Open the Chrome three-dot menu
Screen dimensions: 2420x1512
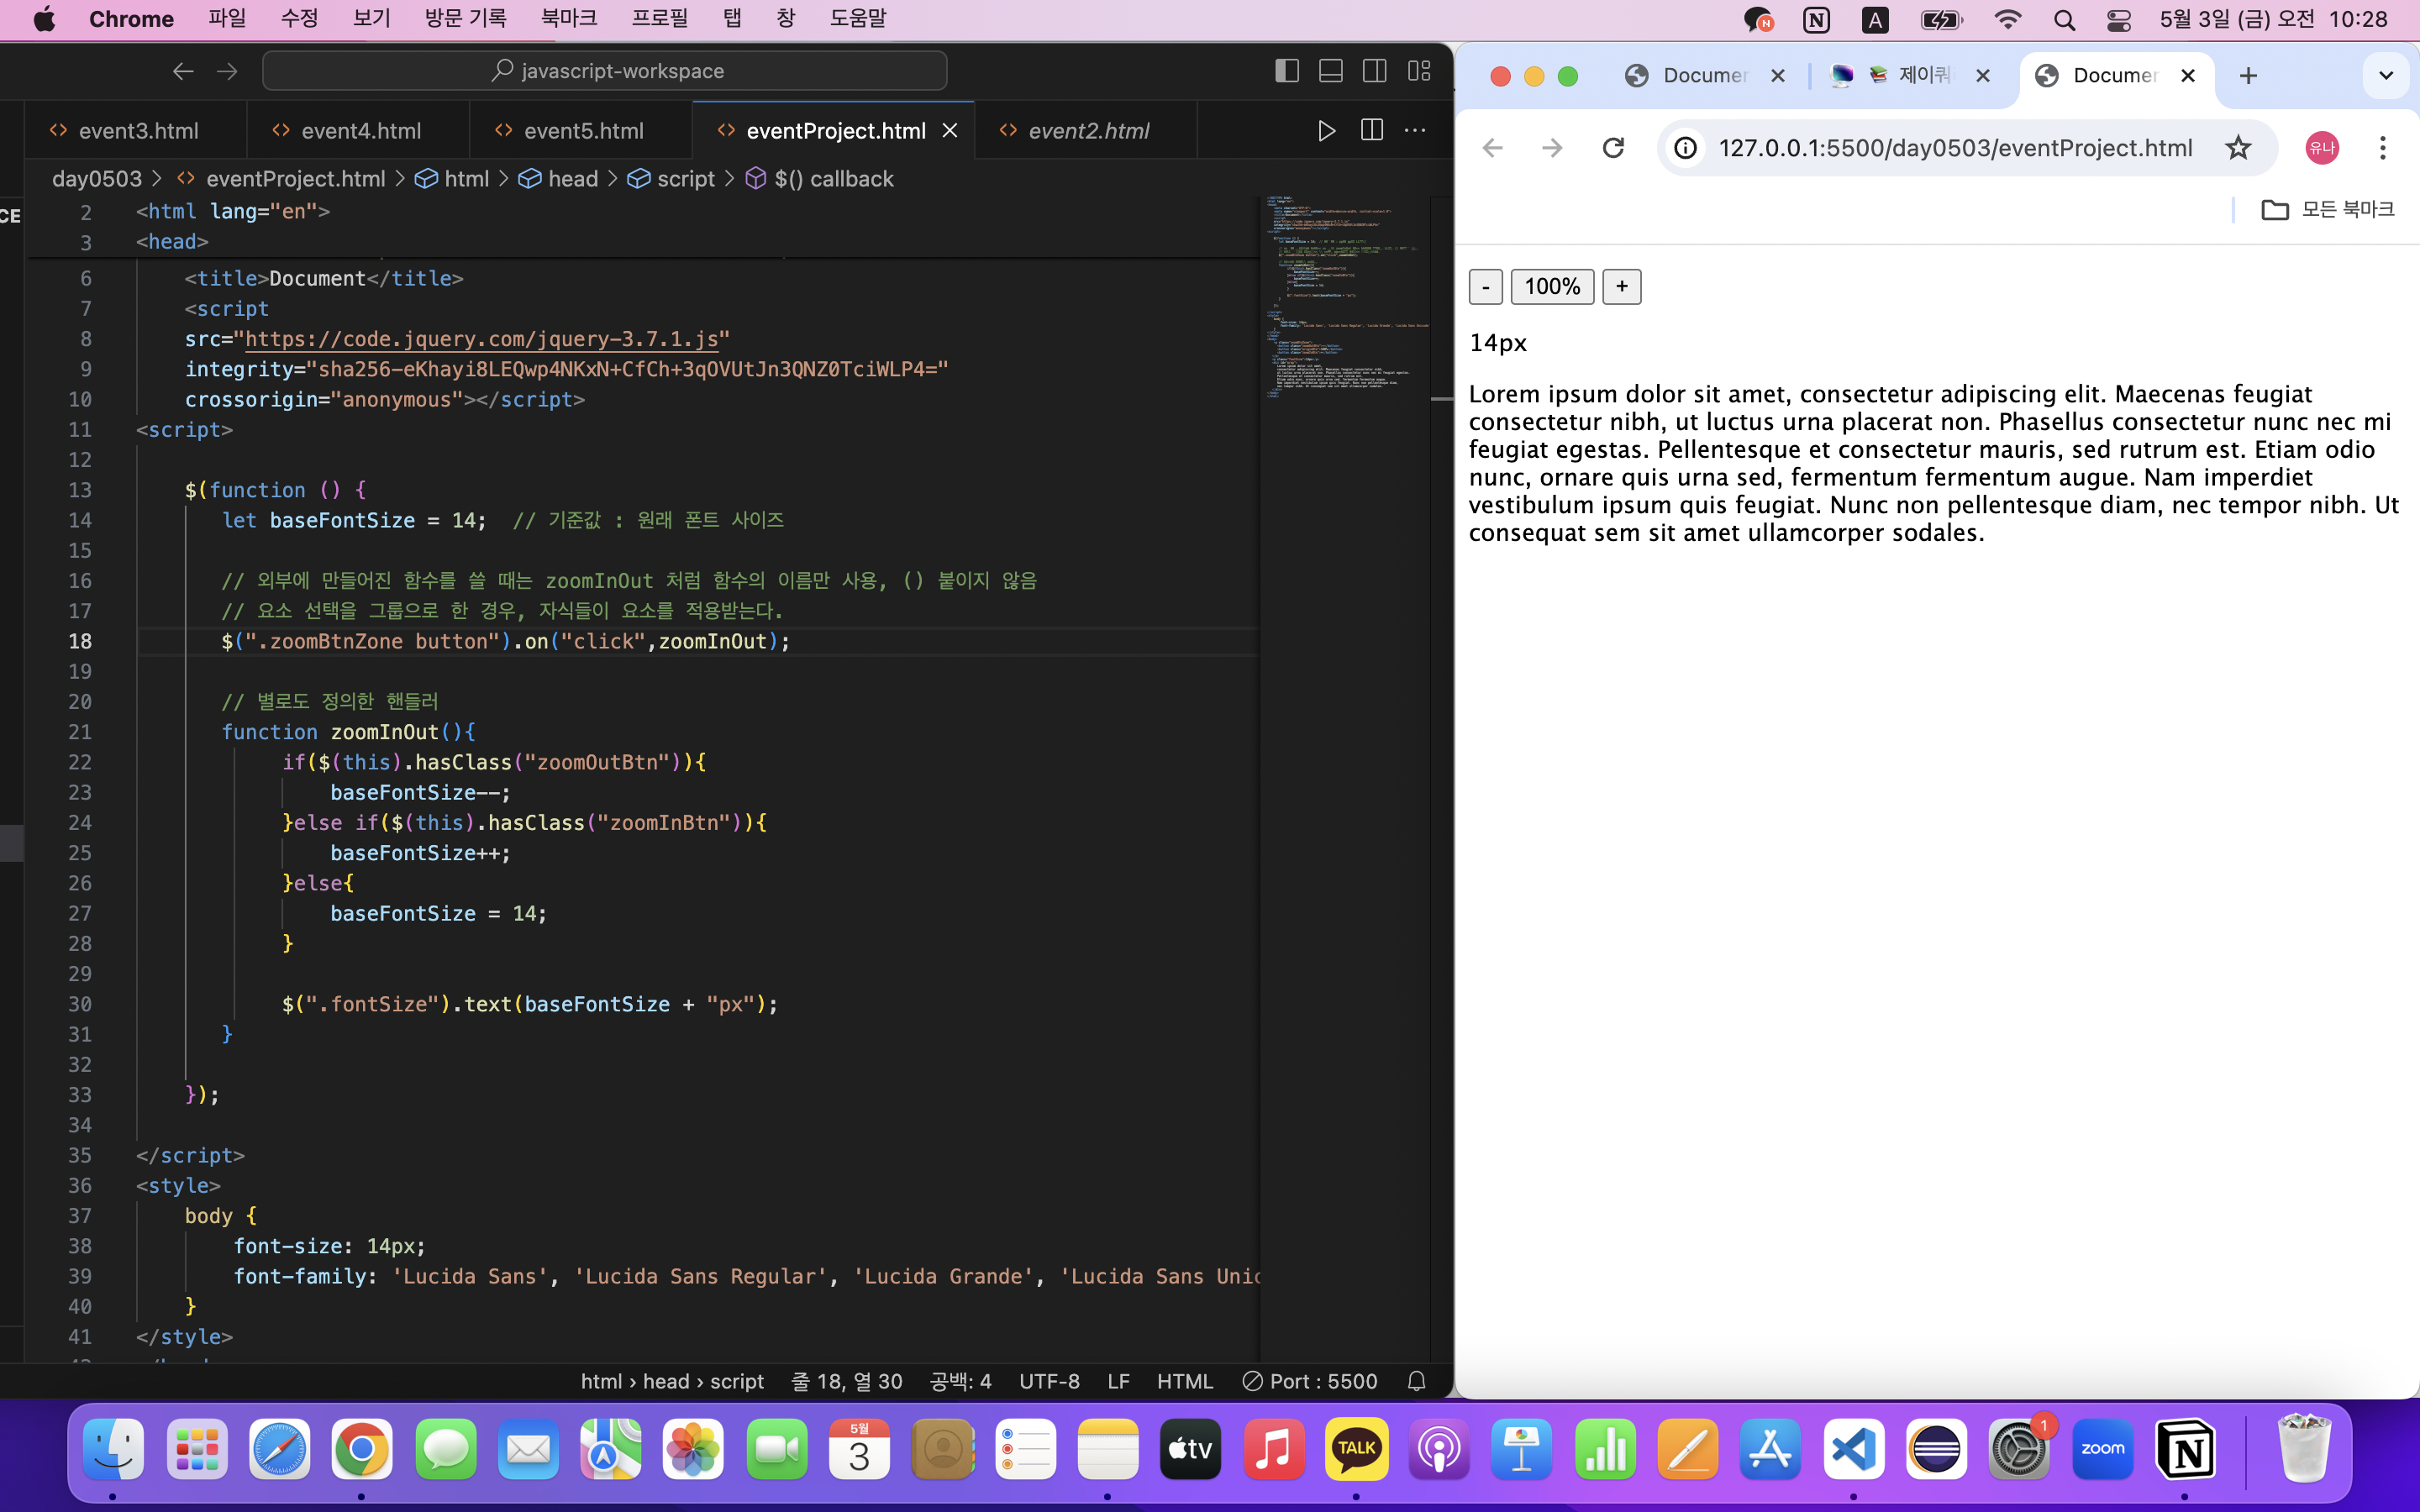tap(2383, 148)
